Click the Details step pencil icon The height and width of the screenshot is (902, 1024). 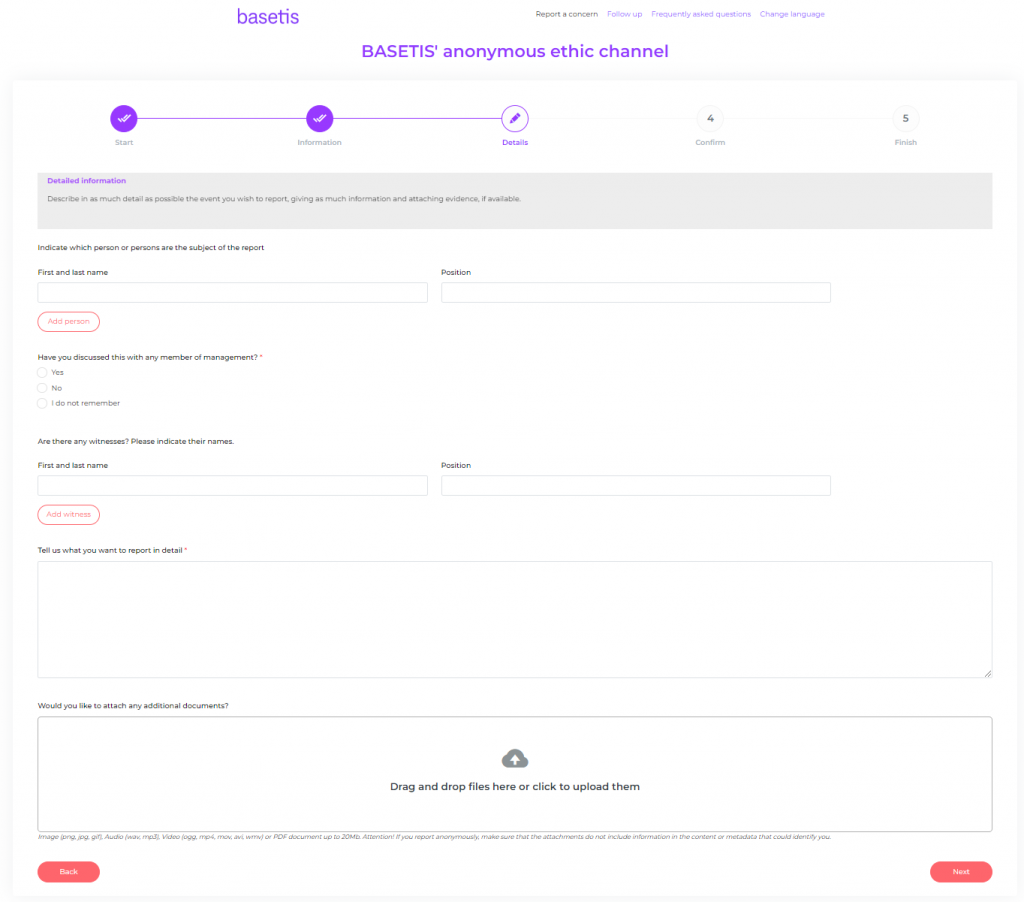coord(515,118)
